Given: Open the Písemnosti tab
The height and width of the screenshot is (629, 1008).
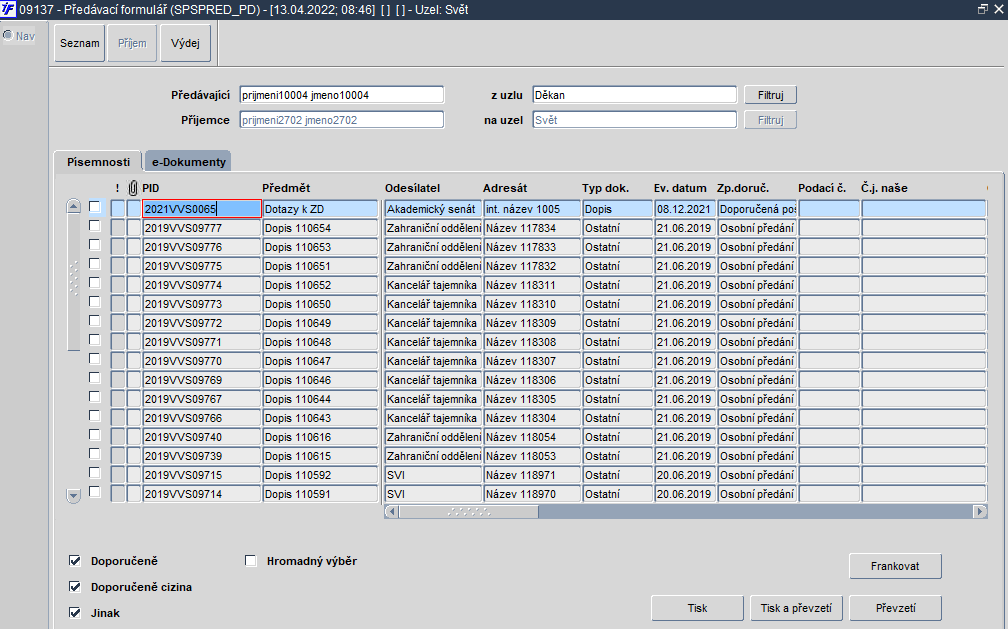Looking at the screenshot, I should click(98, 161).
